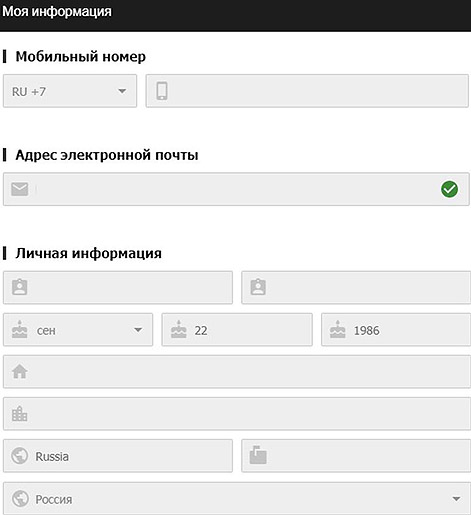The width and height of the screenshot is (471, 515).
Task: Click the Моя информация header title
Action: (x=57, y=11)
